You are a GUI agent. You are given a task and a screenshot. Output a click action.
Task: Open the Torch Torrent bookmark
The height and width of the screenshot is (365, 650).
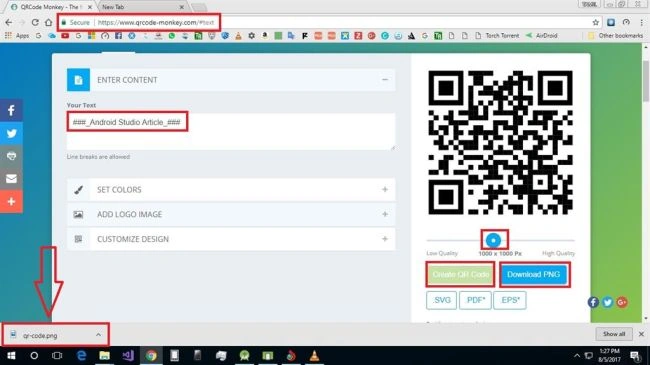pyautogui.click(x=497, y=36)
